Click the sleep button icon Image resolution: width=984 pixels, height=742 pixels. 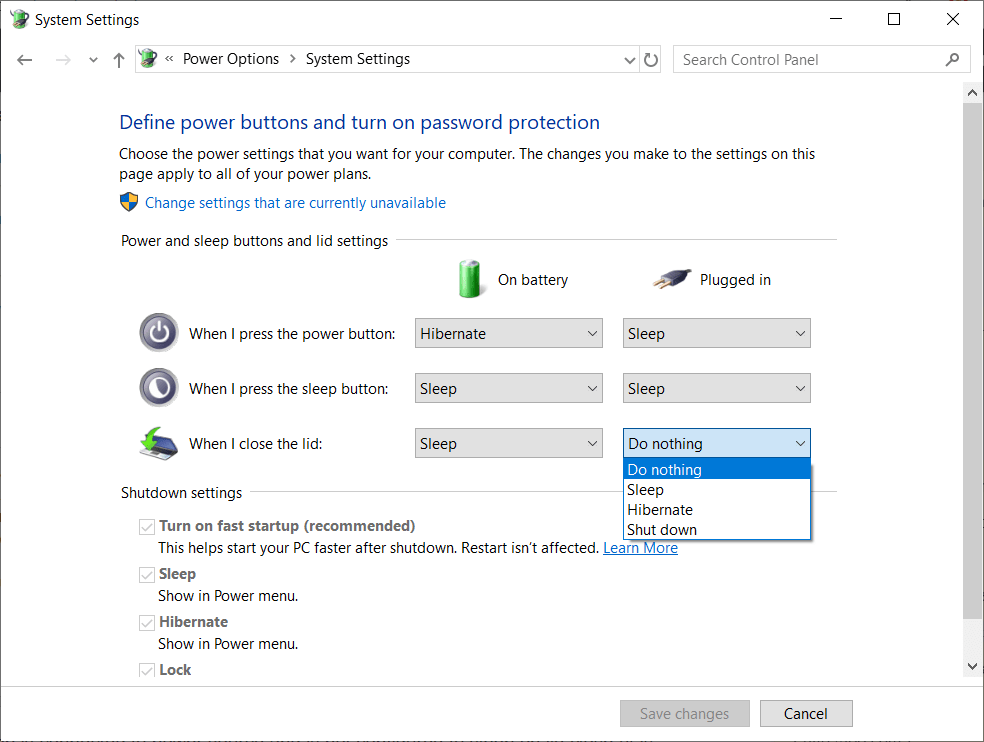click(158, 387)
